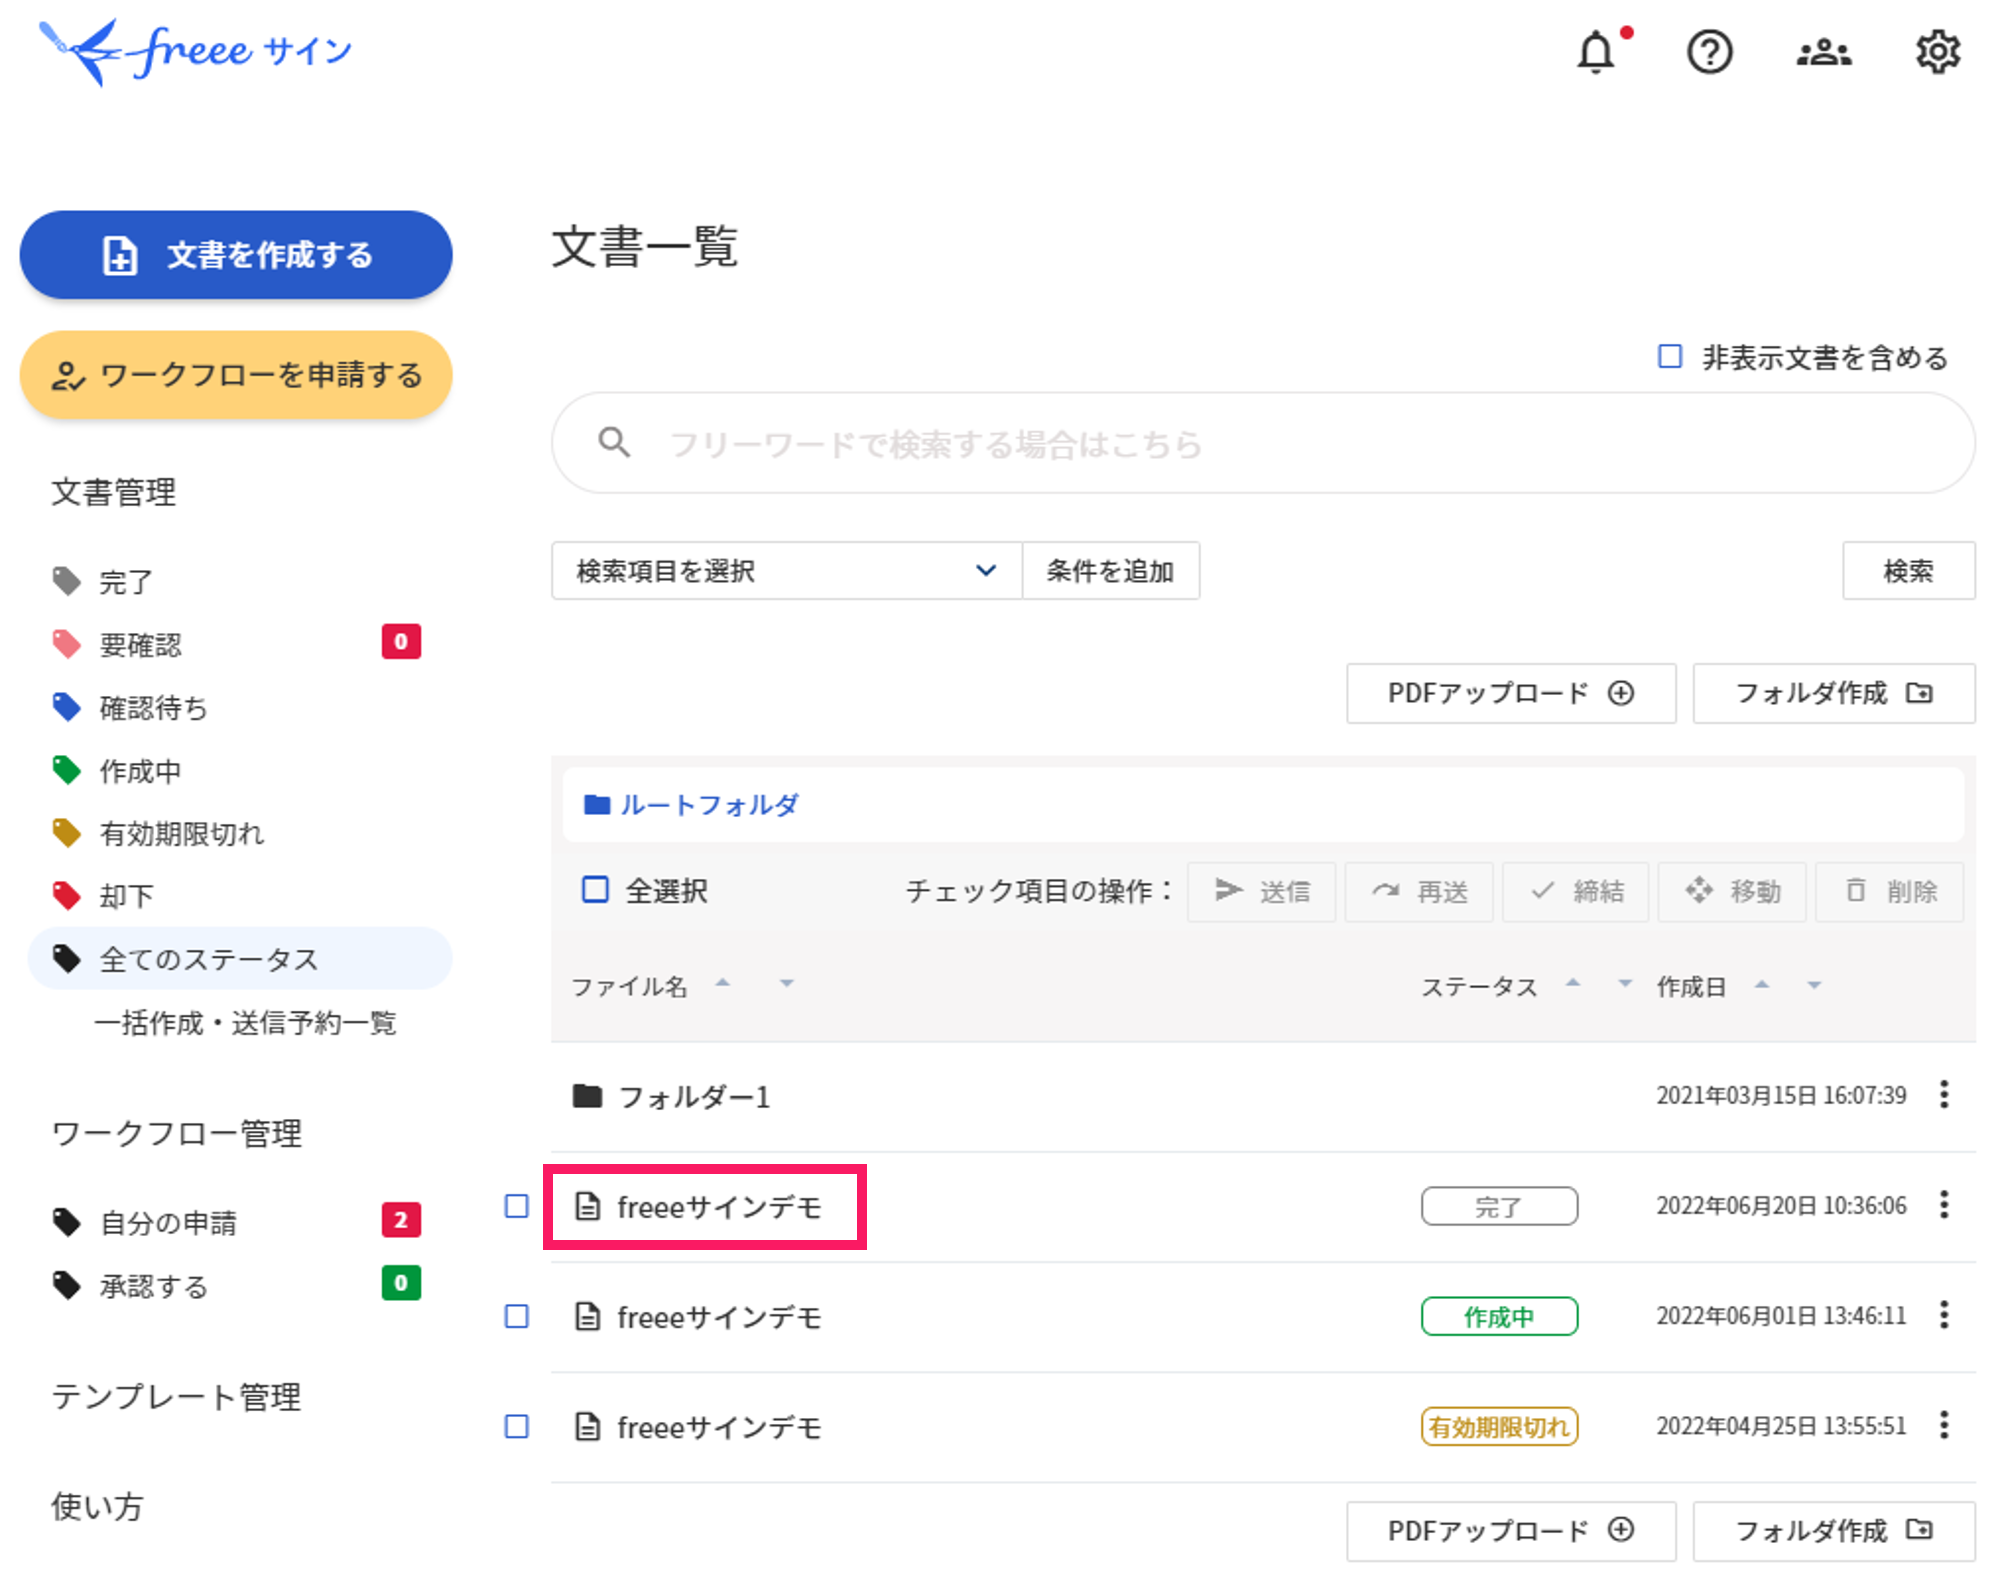Click the free-word search input field
The width and height of the screenshot is (1998, 1570).
1262,442
